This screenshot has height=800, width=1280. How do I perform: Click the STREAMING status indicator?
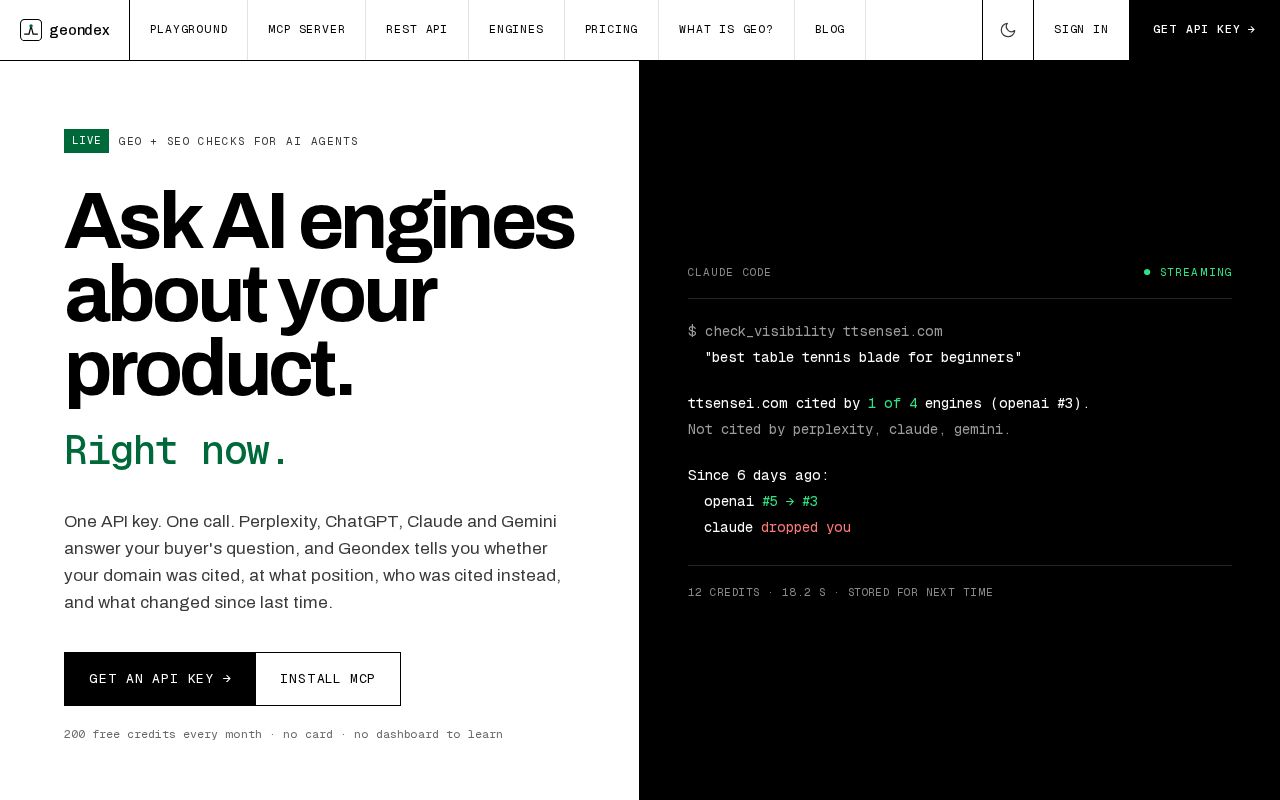point(1188,272)
